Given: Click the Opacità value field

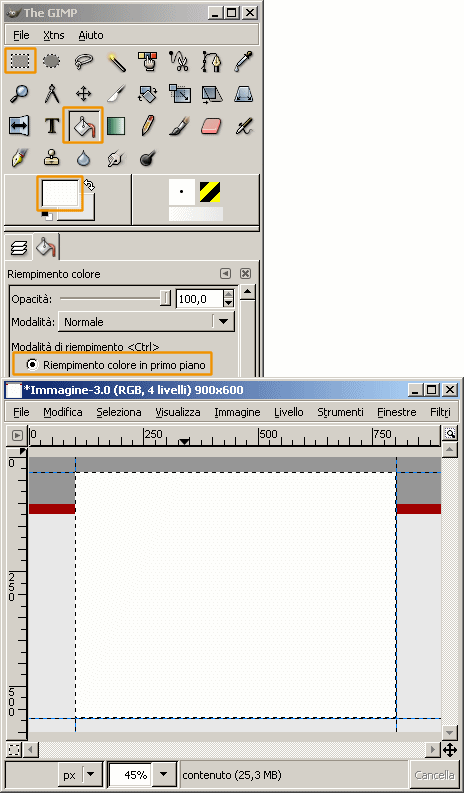Looking at the screenshot, I should tap(199, 299).
